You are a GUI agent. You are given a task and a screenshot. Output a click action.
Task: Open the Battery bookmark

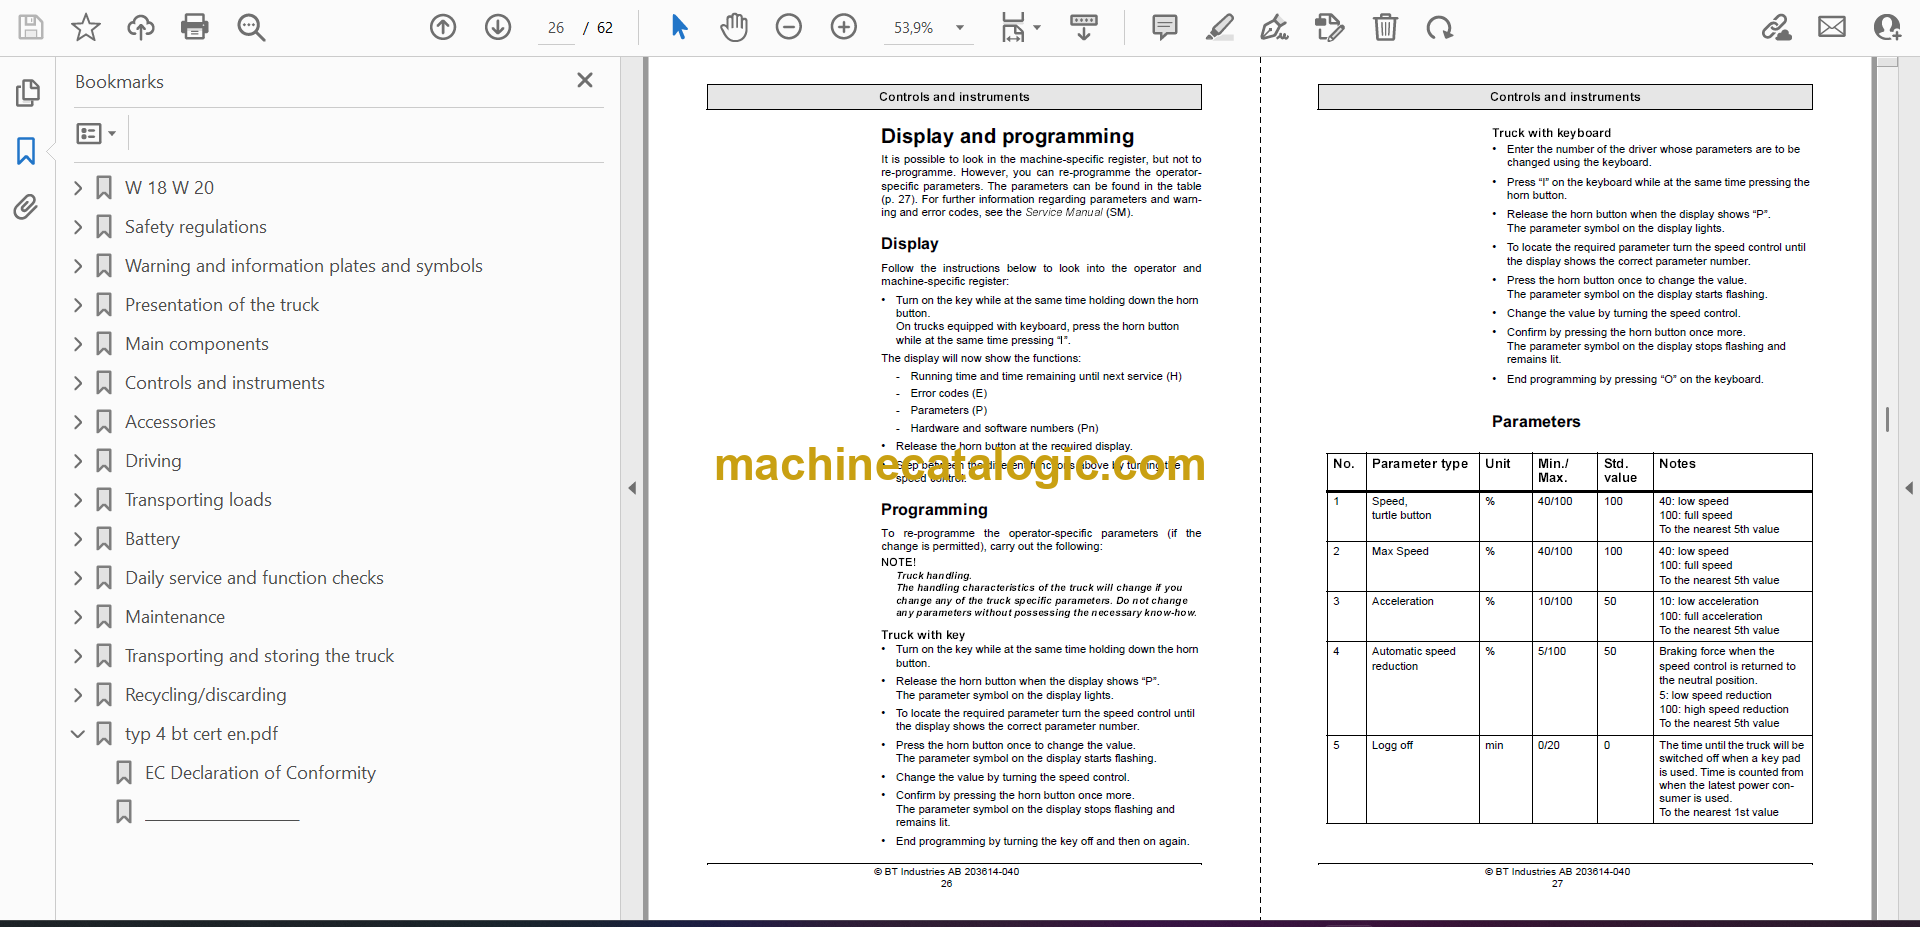152,539
